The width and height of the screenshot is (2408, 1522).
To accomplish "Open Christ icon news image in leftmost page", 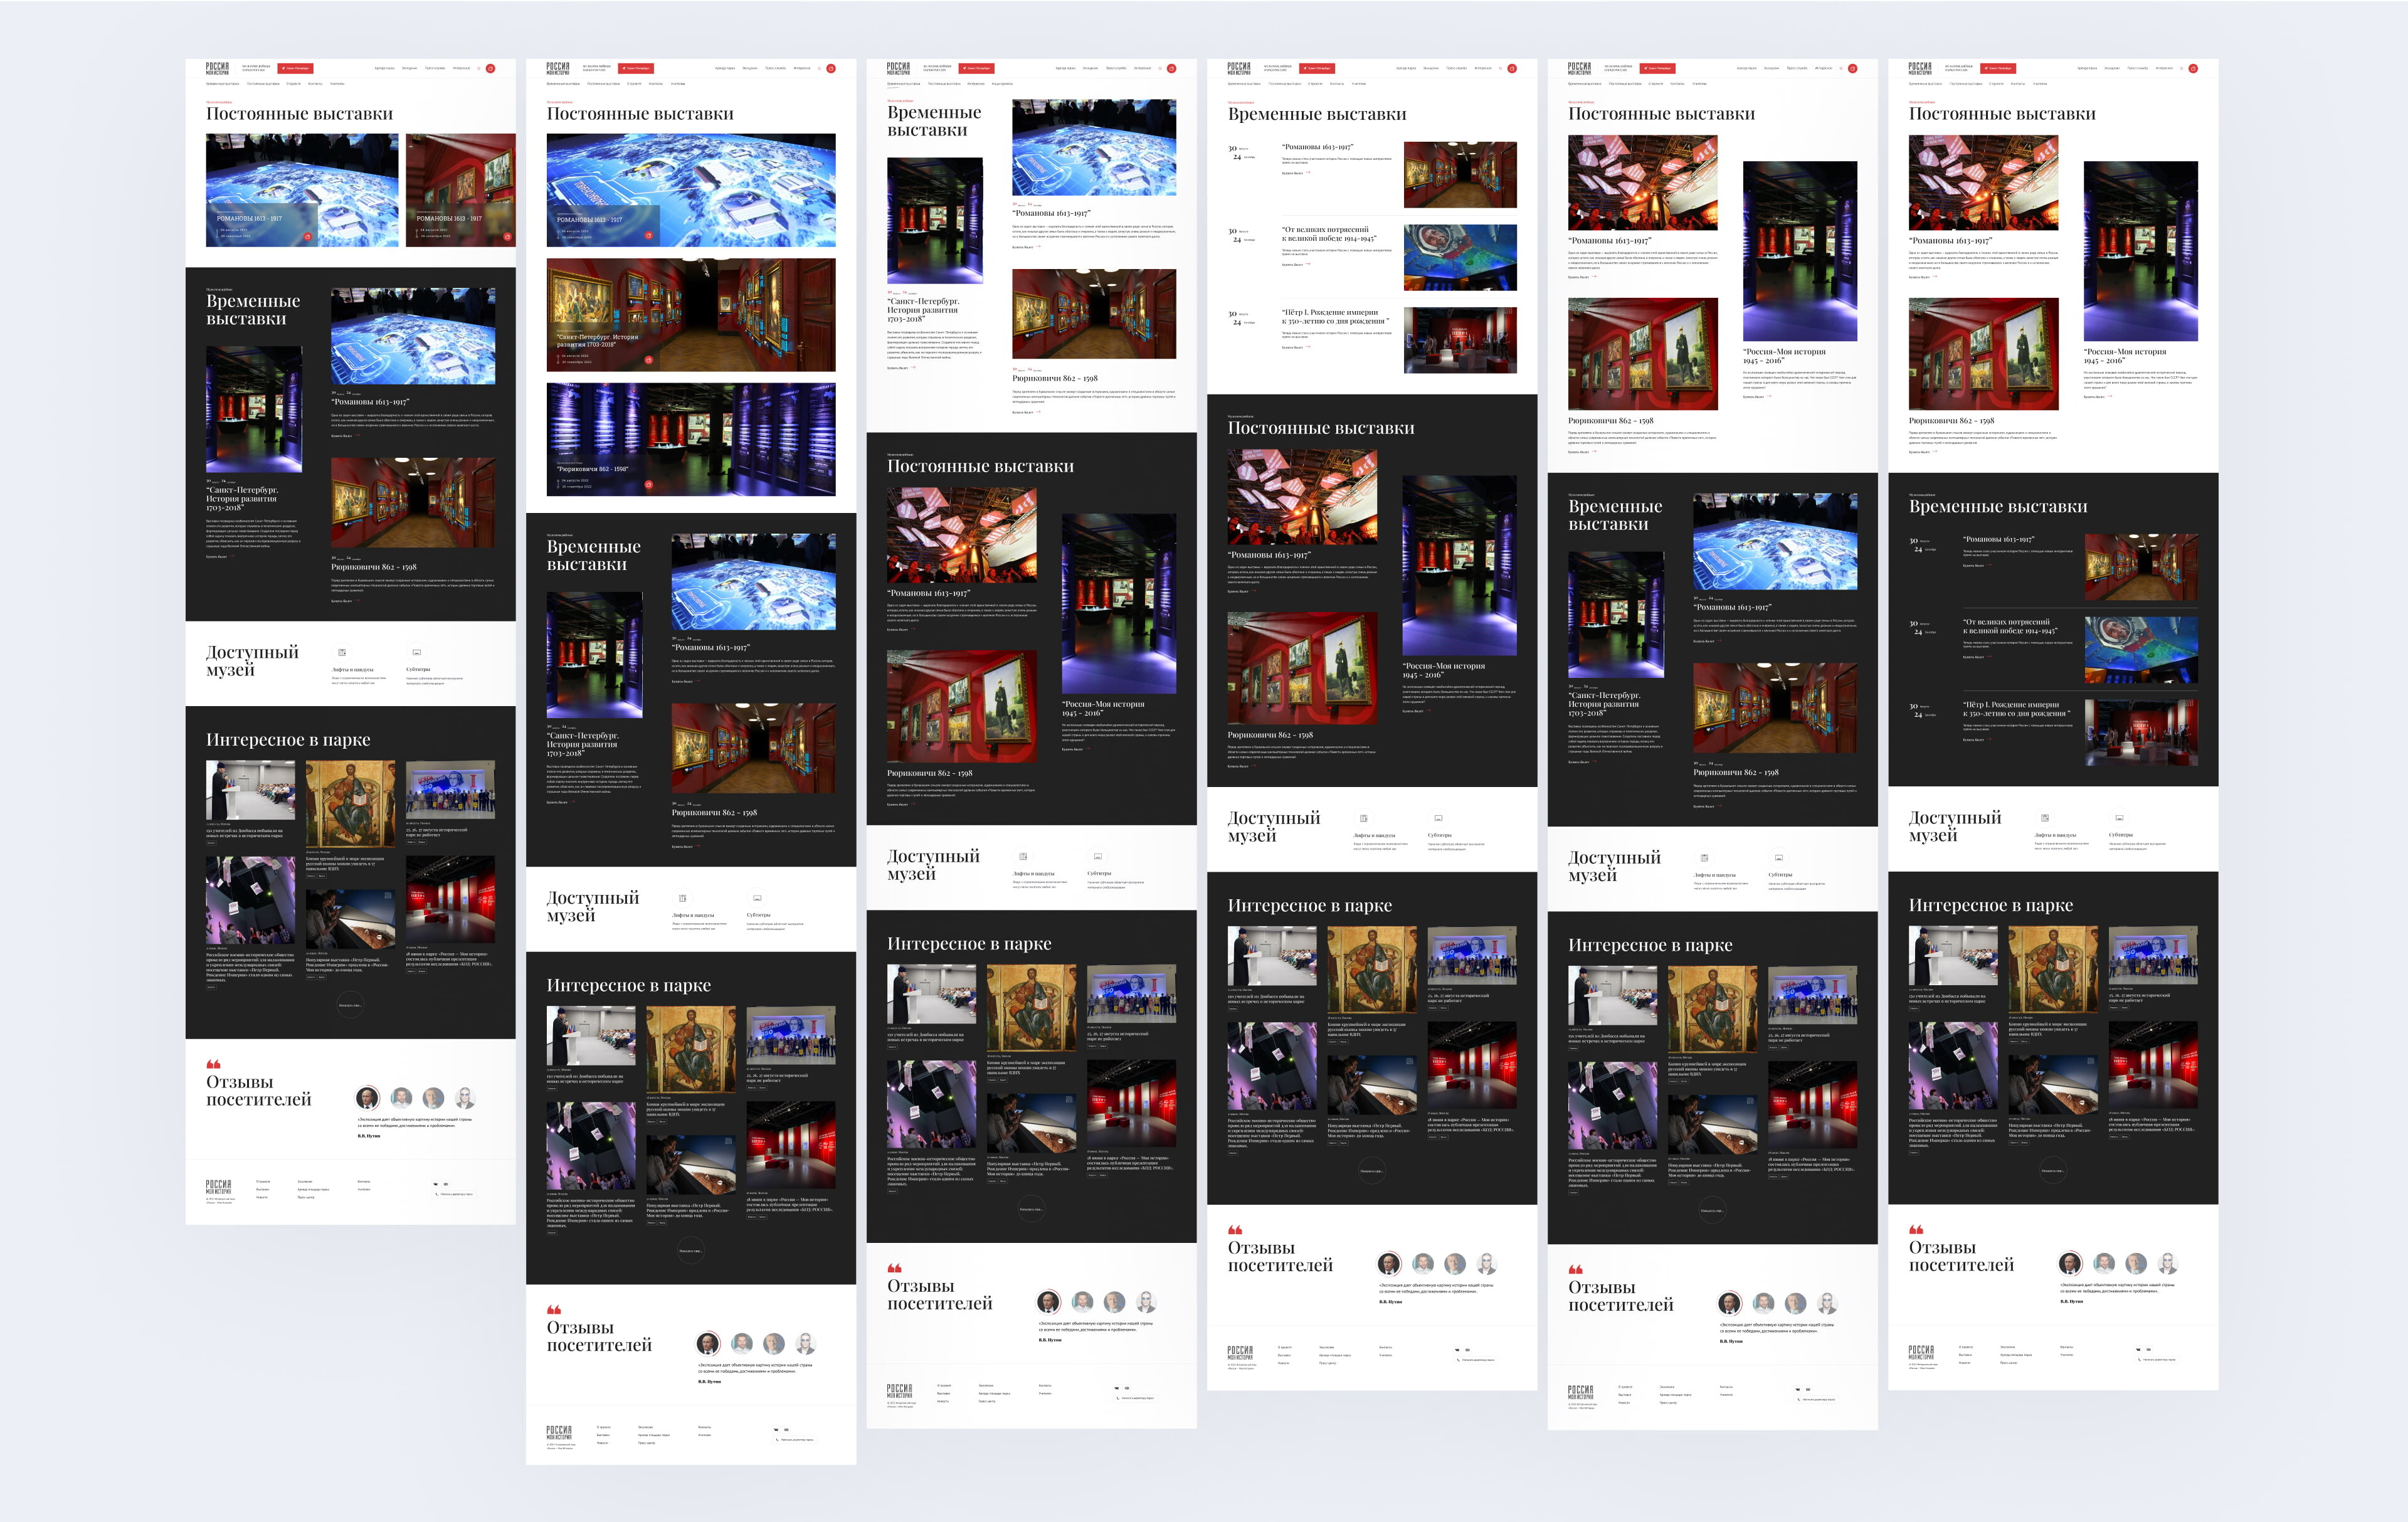I will 350,803.
